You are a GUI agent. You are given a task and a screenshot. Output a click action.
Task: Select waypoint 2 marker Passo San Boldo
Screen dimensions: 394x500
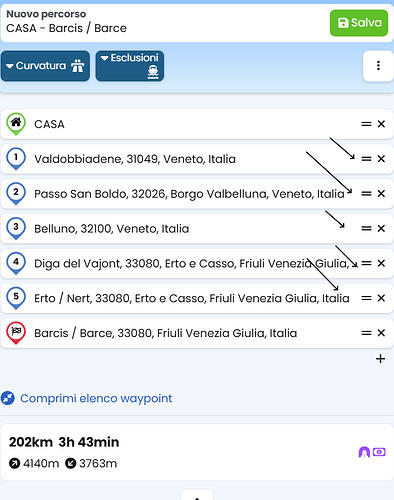[16, 193]
